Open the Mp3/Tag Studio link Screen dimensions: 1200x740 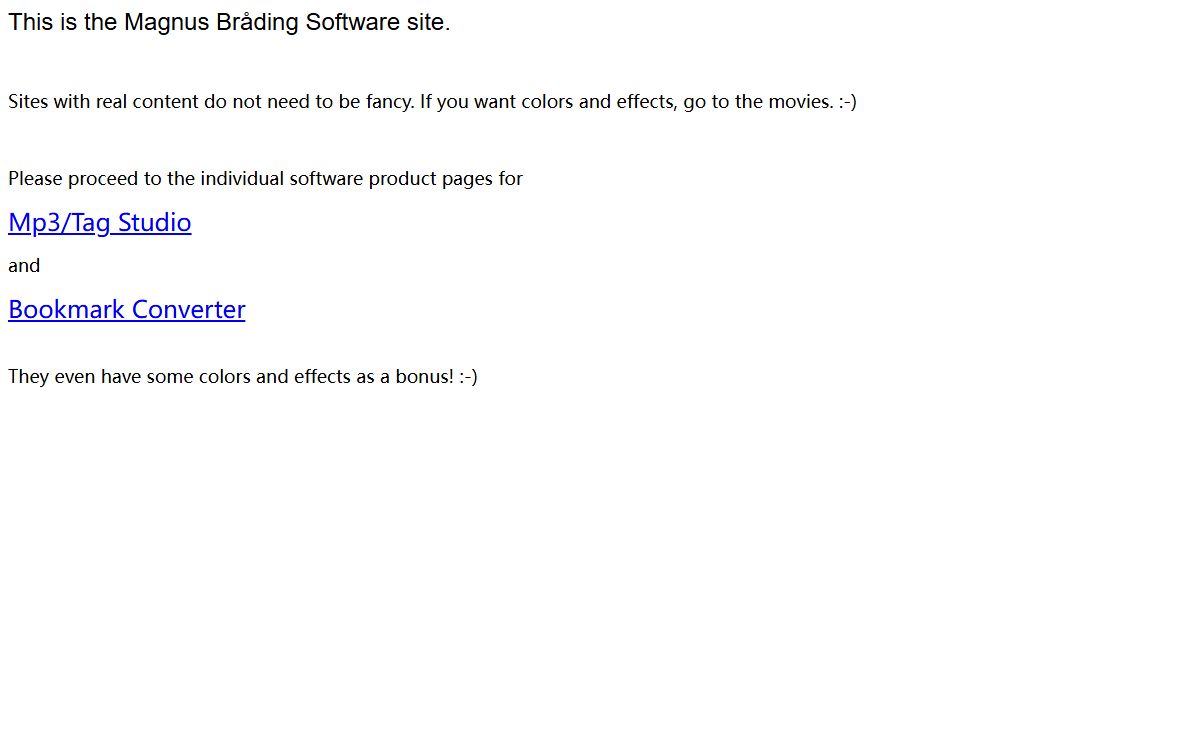point(99,223)
